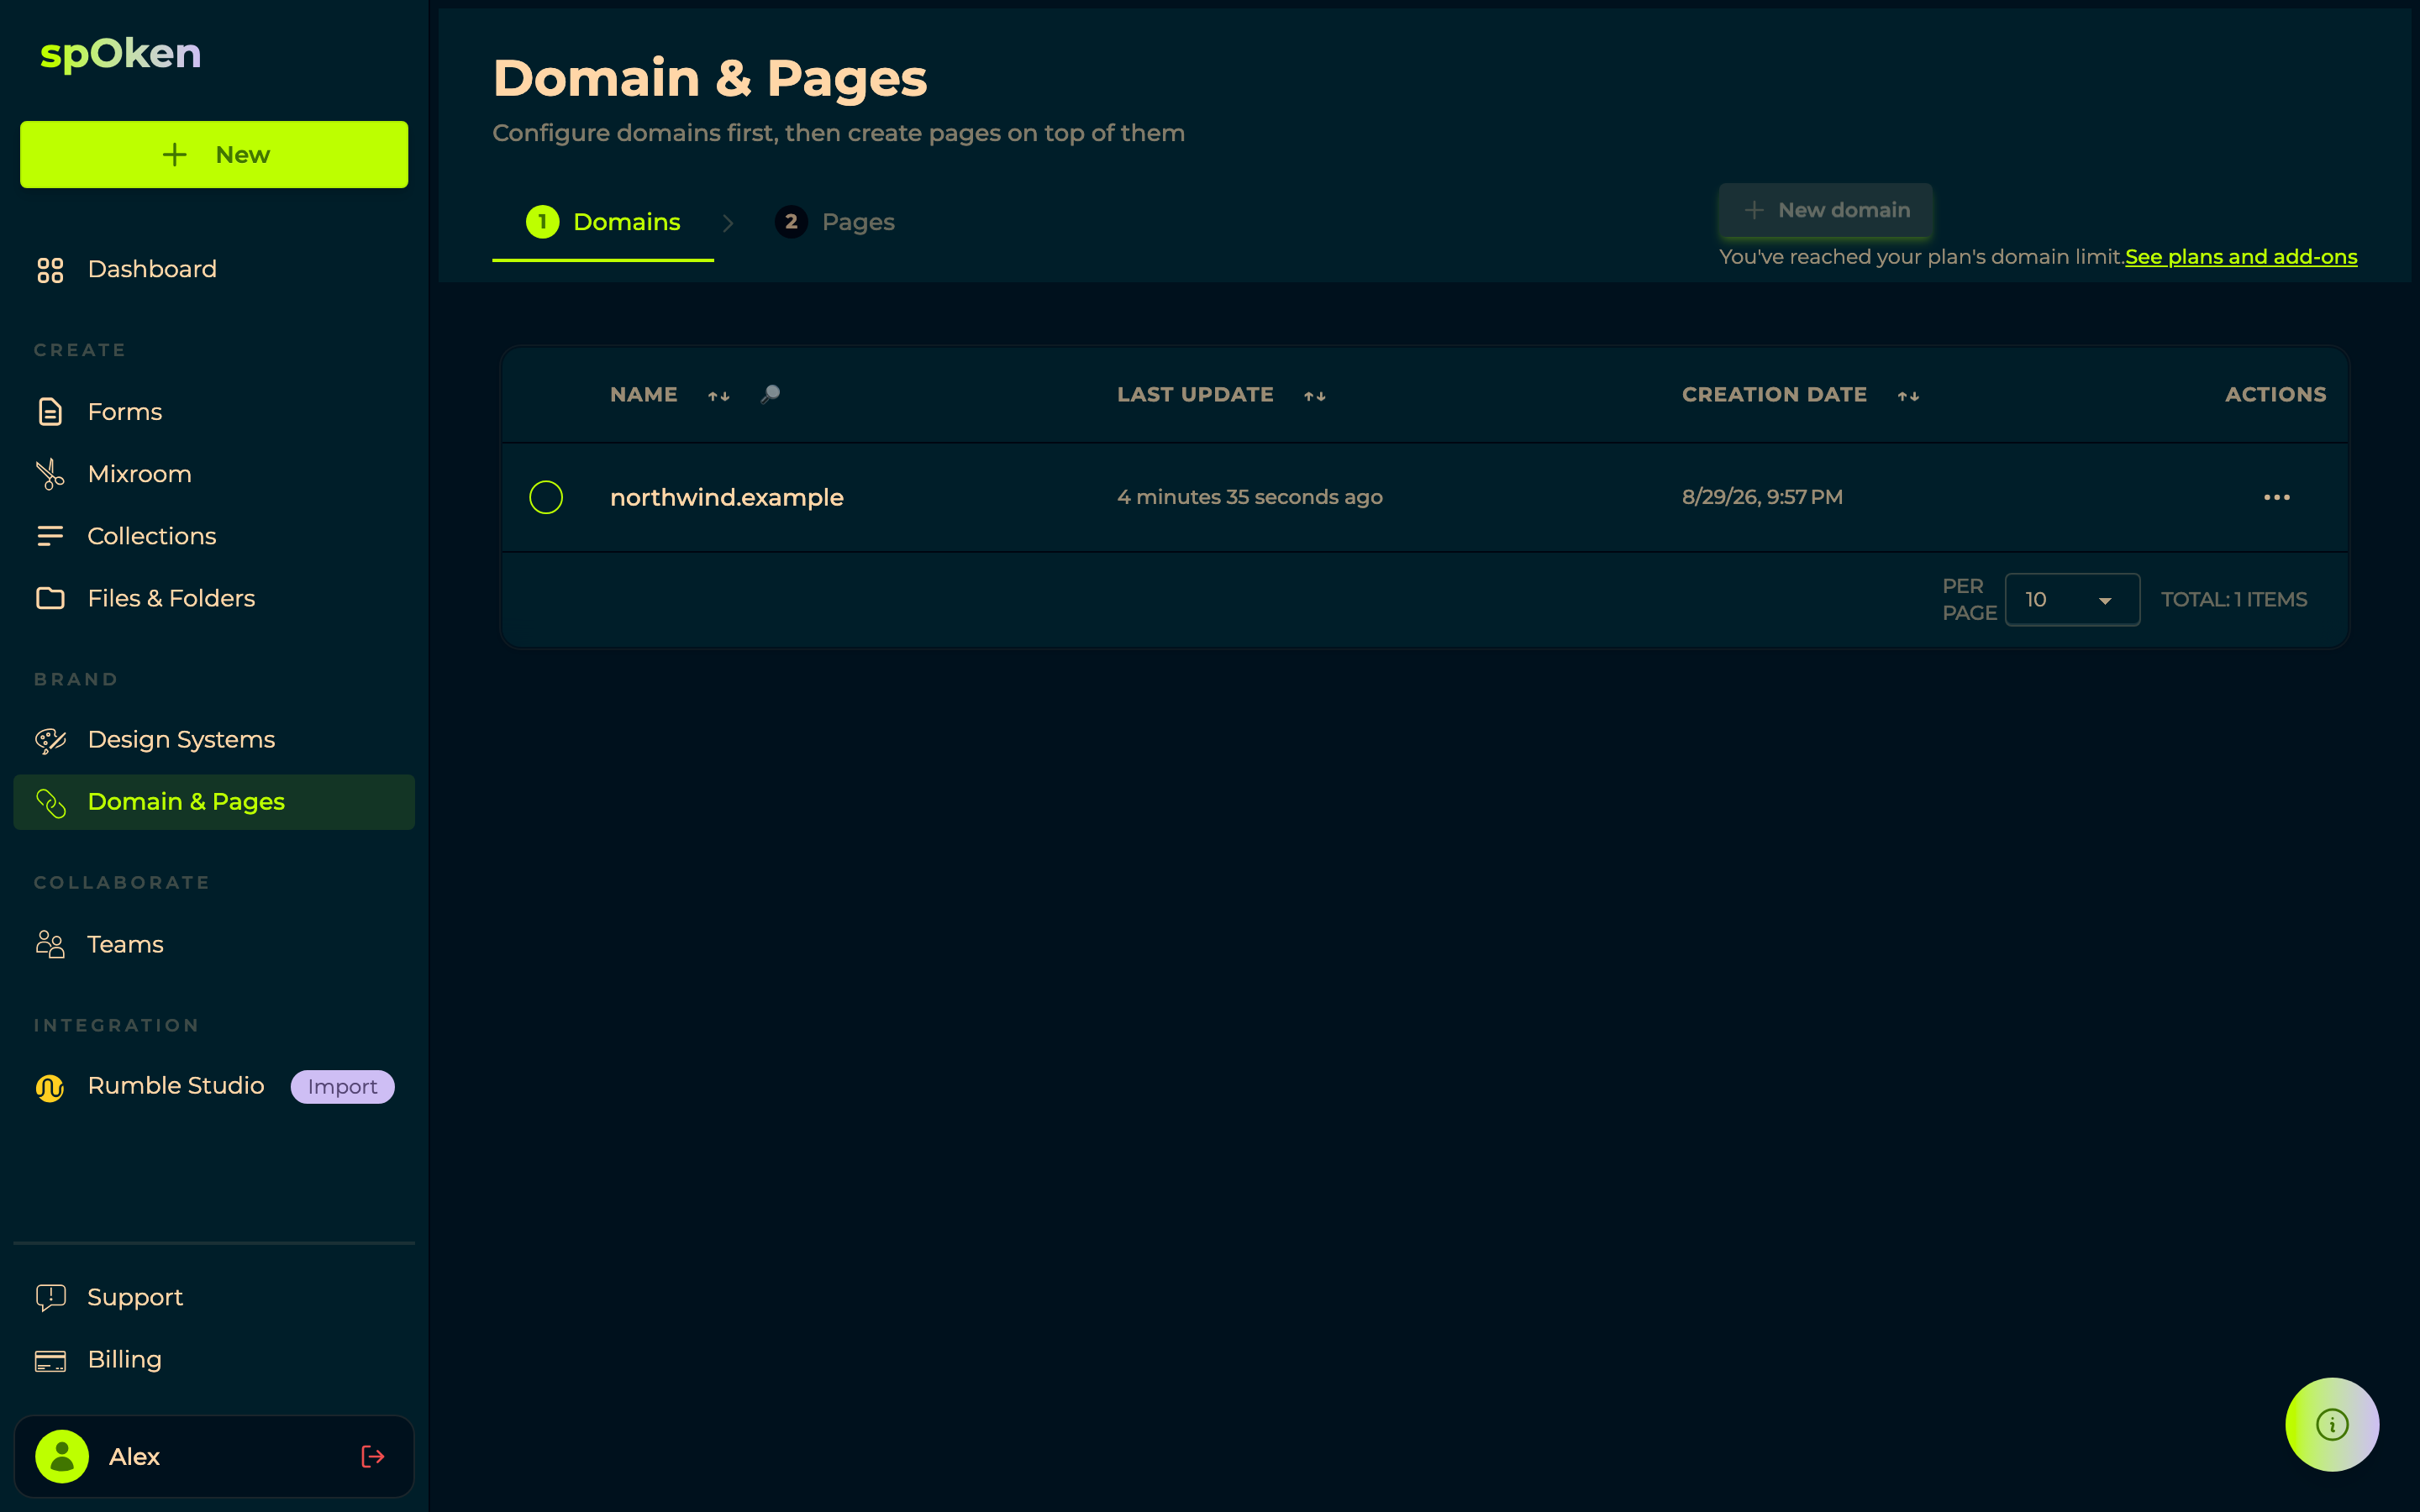The image size is (2420, 1512).
Task: Click the Import badge next to Rumble Studio
Action: point(342,1087)
